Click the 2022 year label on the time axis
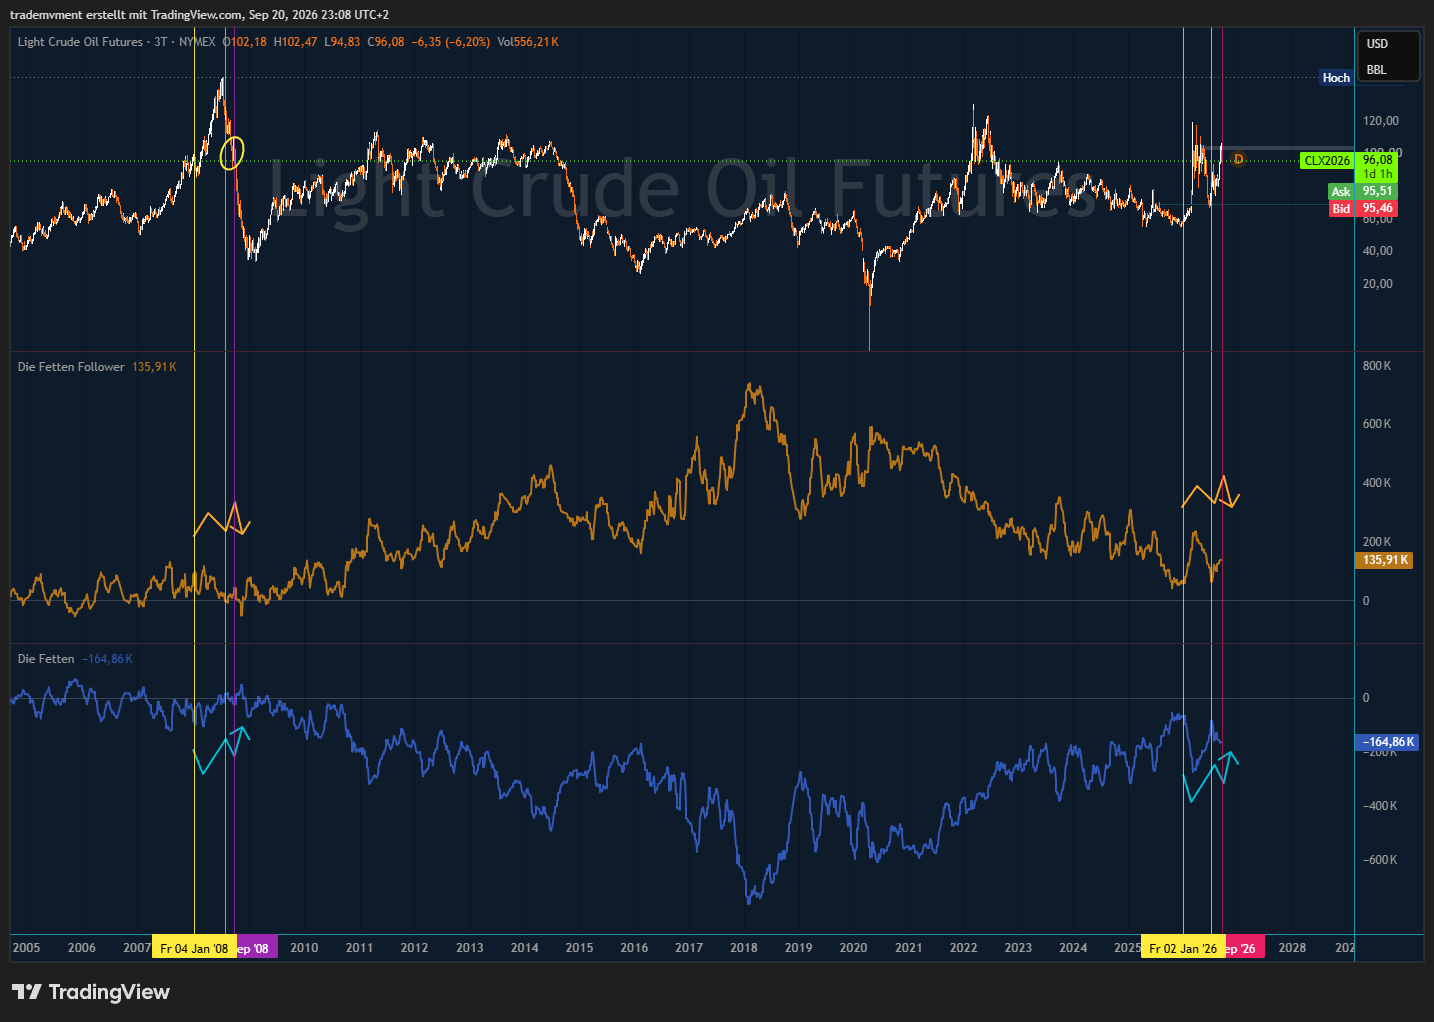 point(963,948)
